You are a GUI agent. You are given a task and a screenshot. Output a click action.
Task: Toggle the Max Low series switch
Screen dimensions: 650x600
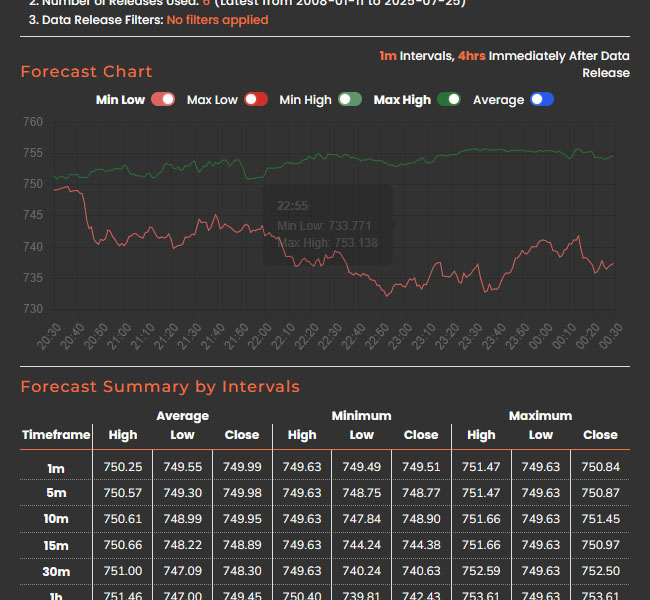coord(256,100)
